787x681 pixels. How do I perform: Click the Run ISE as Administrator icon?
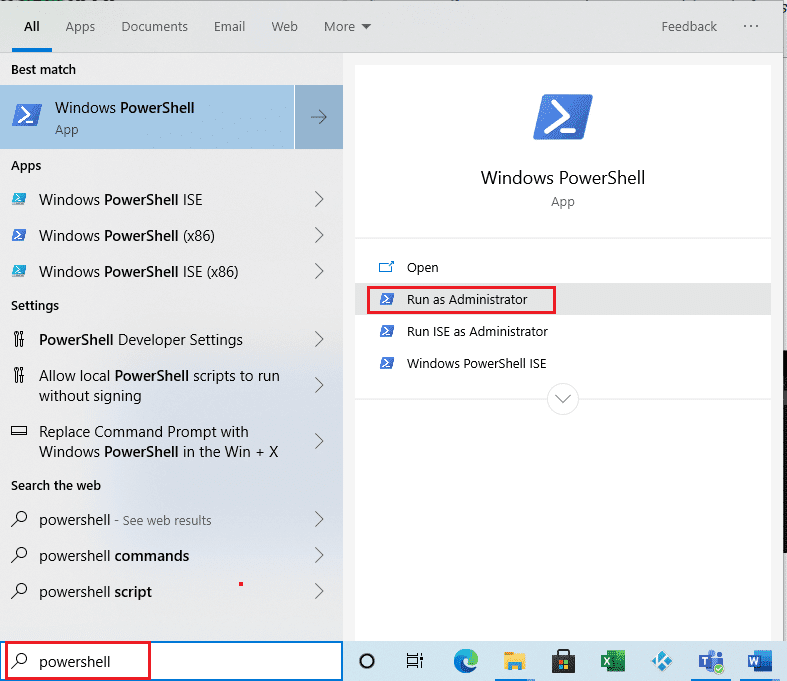click(x=386, y=331)
